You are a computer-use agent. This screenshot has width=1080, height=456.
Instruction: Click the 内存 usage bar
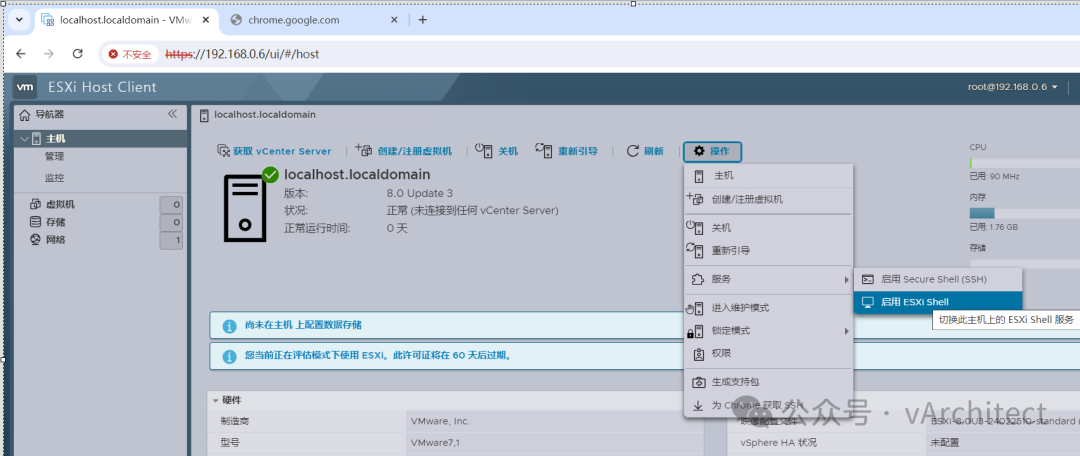[x=1024, y=213]
